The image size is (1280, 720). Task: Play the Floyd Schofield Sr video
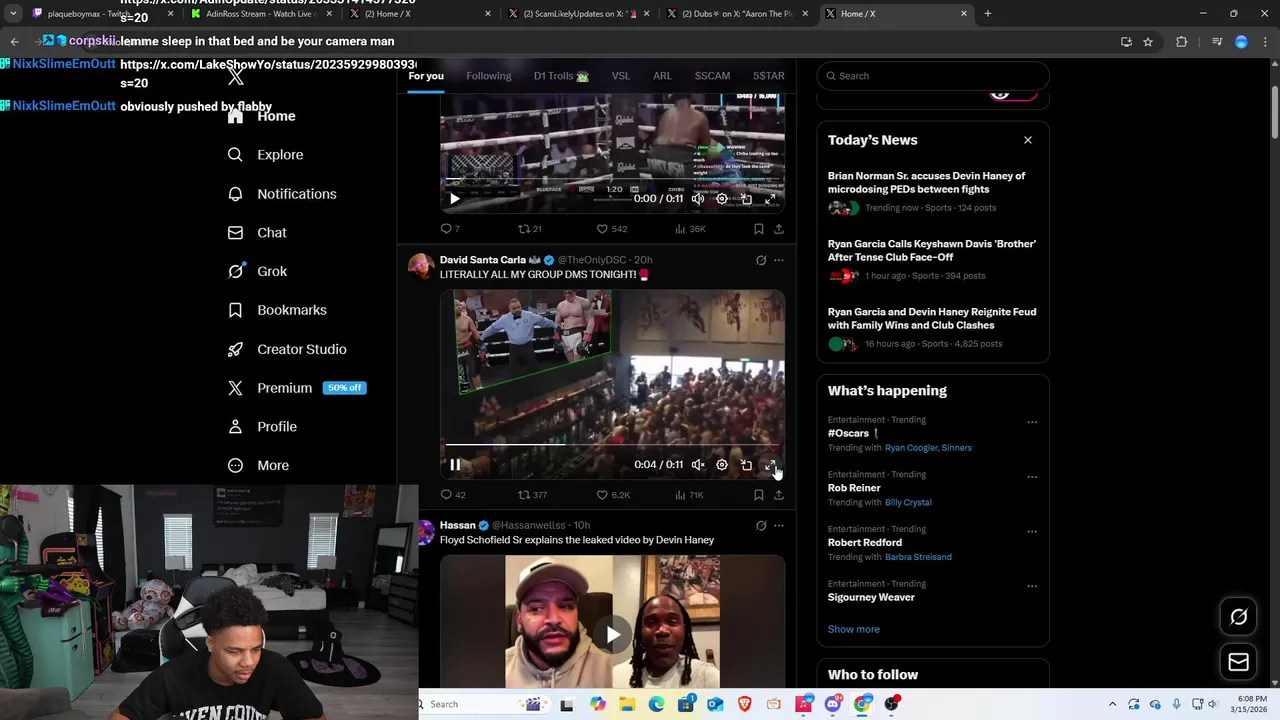612,634
